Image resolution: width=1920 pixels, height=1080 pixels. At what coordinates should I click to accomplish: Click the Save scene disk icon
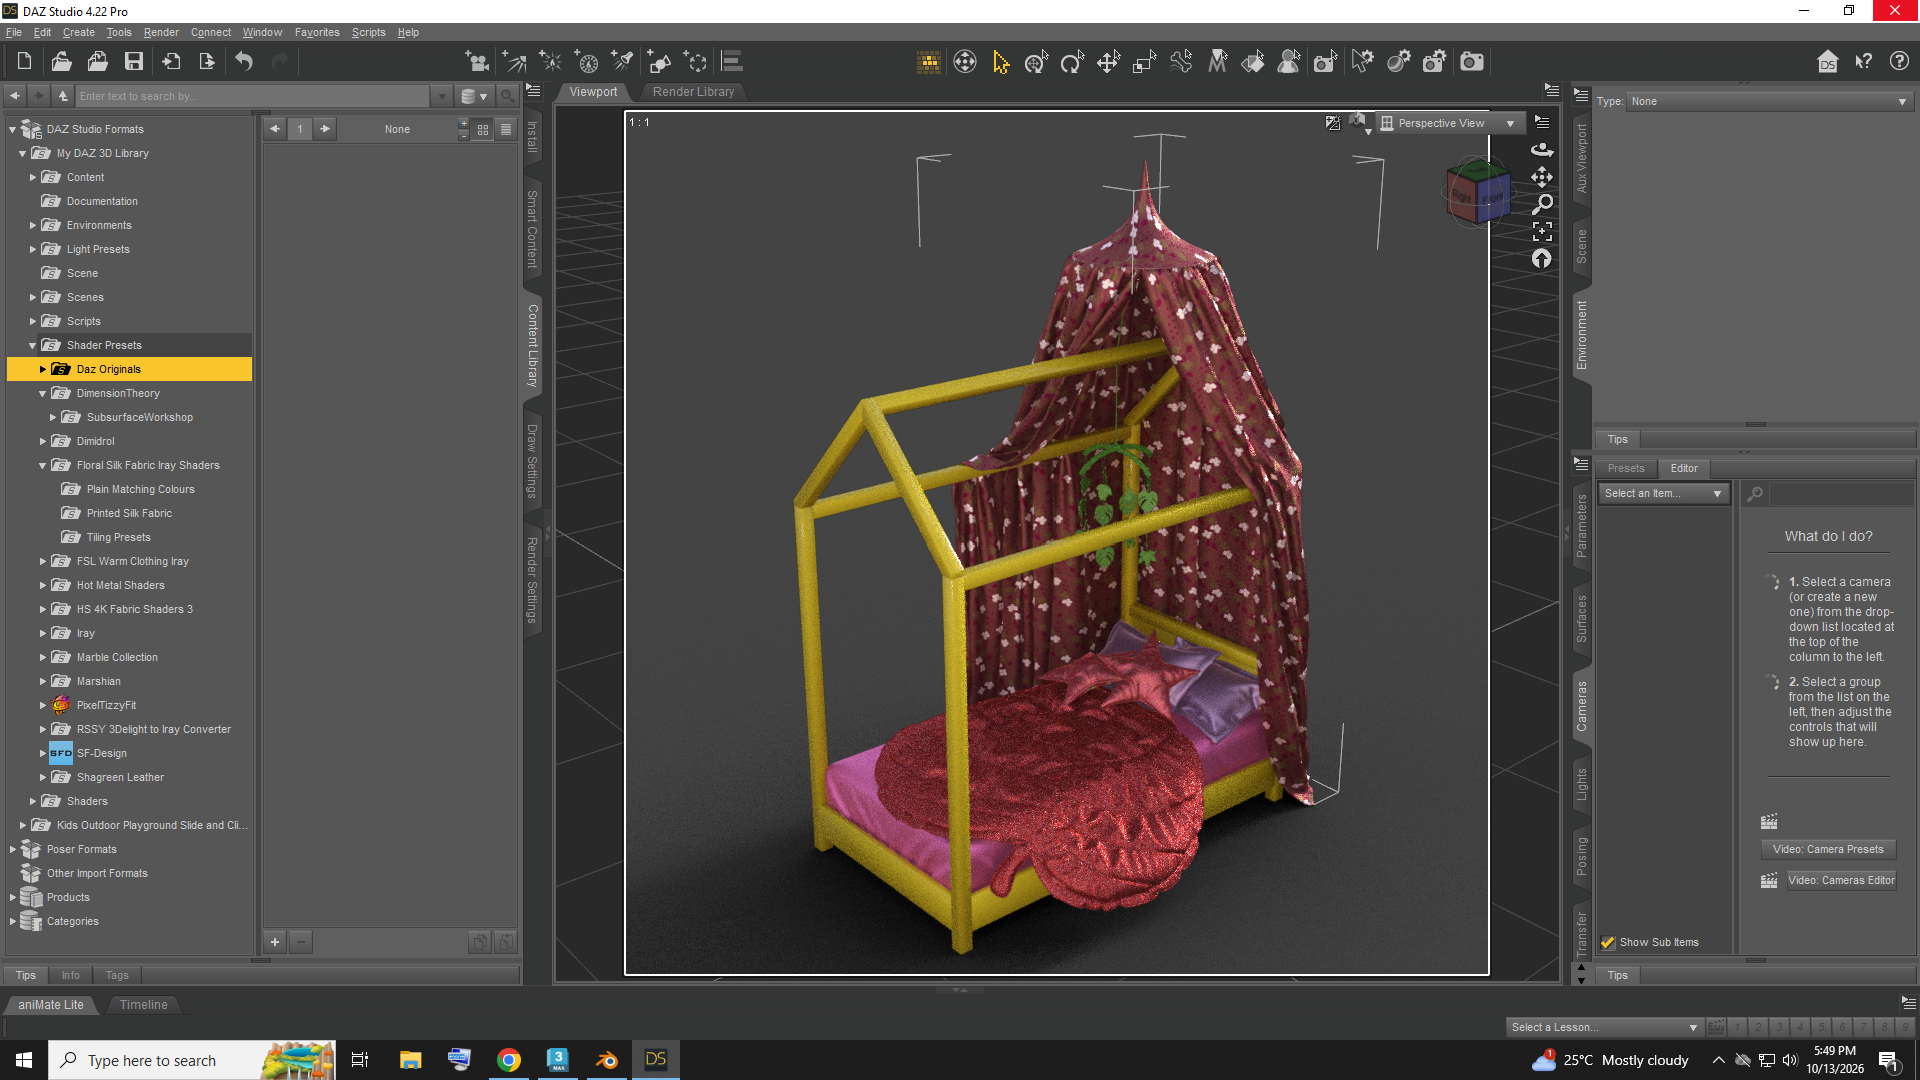pyautogui.click(x=133, y=62)
